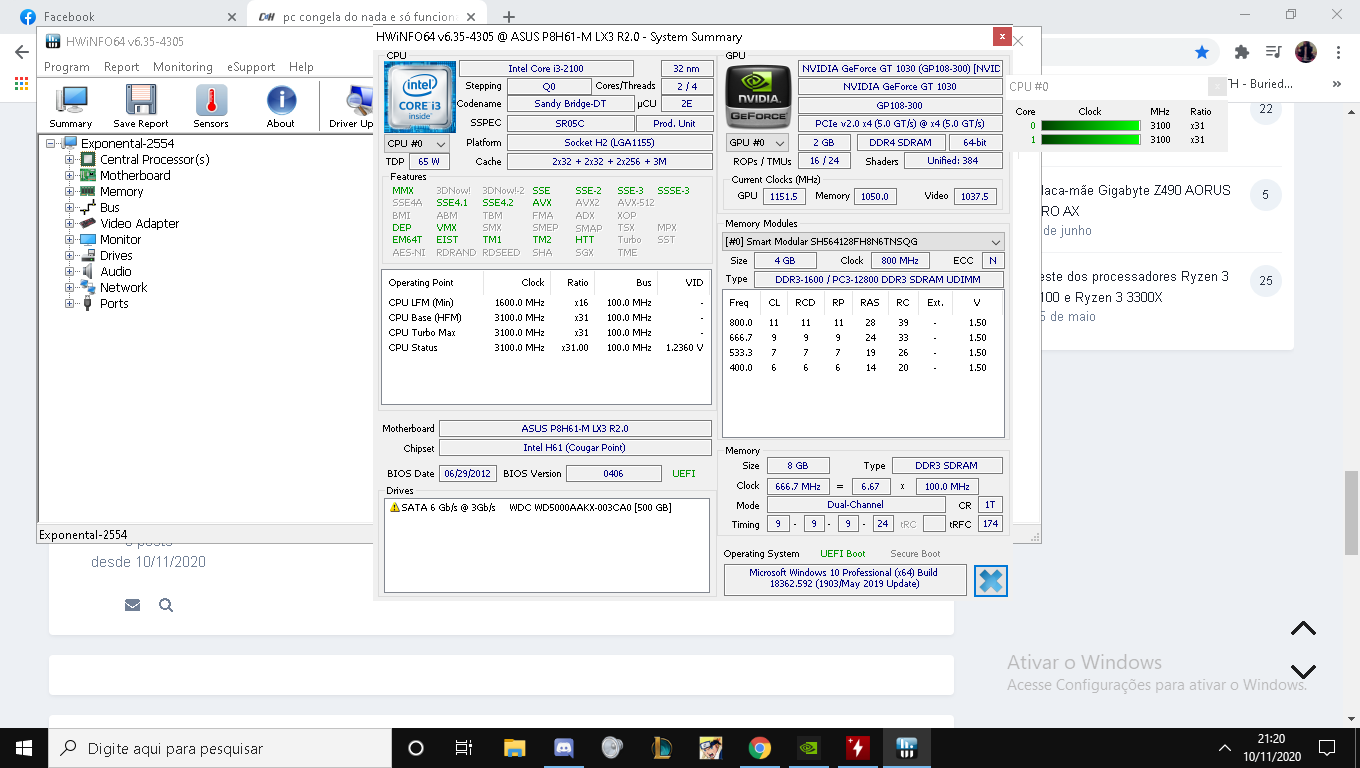Open League of Legends taskbar icon
Screen dimensions: 1360x768
(661, 748)
